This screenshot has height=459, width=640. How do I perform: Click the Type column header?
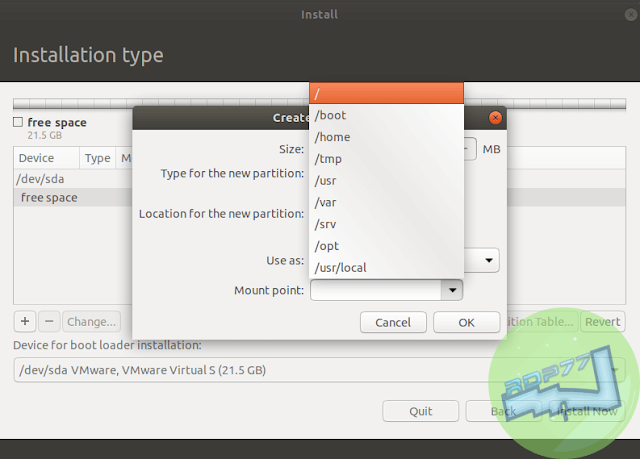[98, 158]
